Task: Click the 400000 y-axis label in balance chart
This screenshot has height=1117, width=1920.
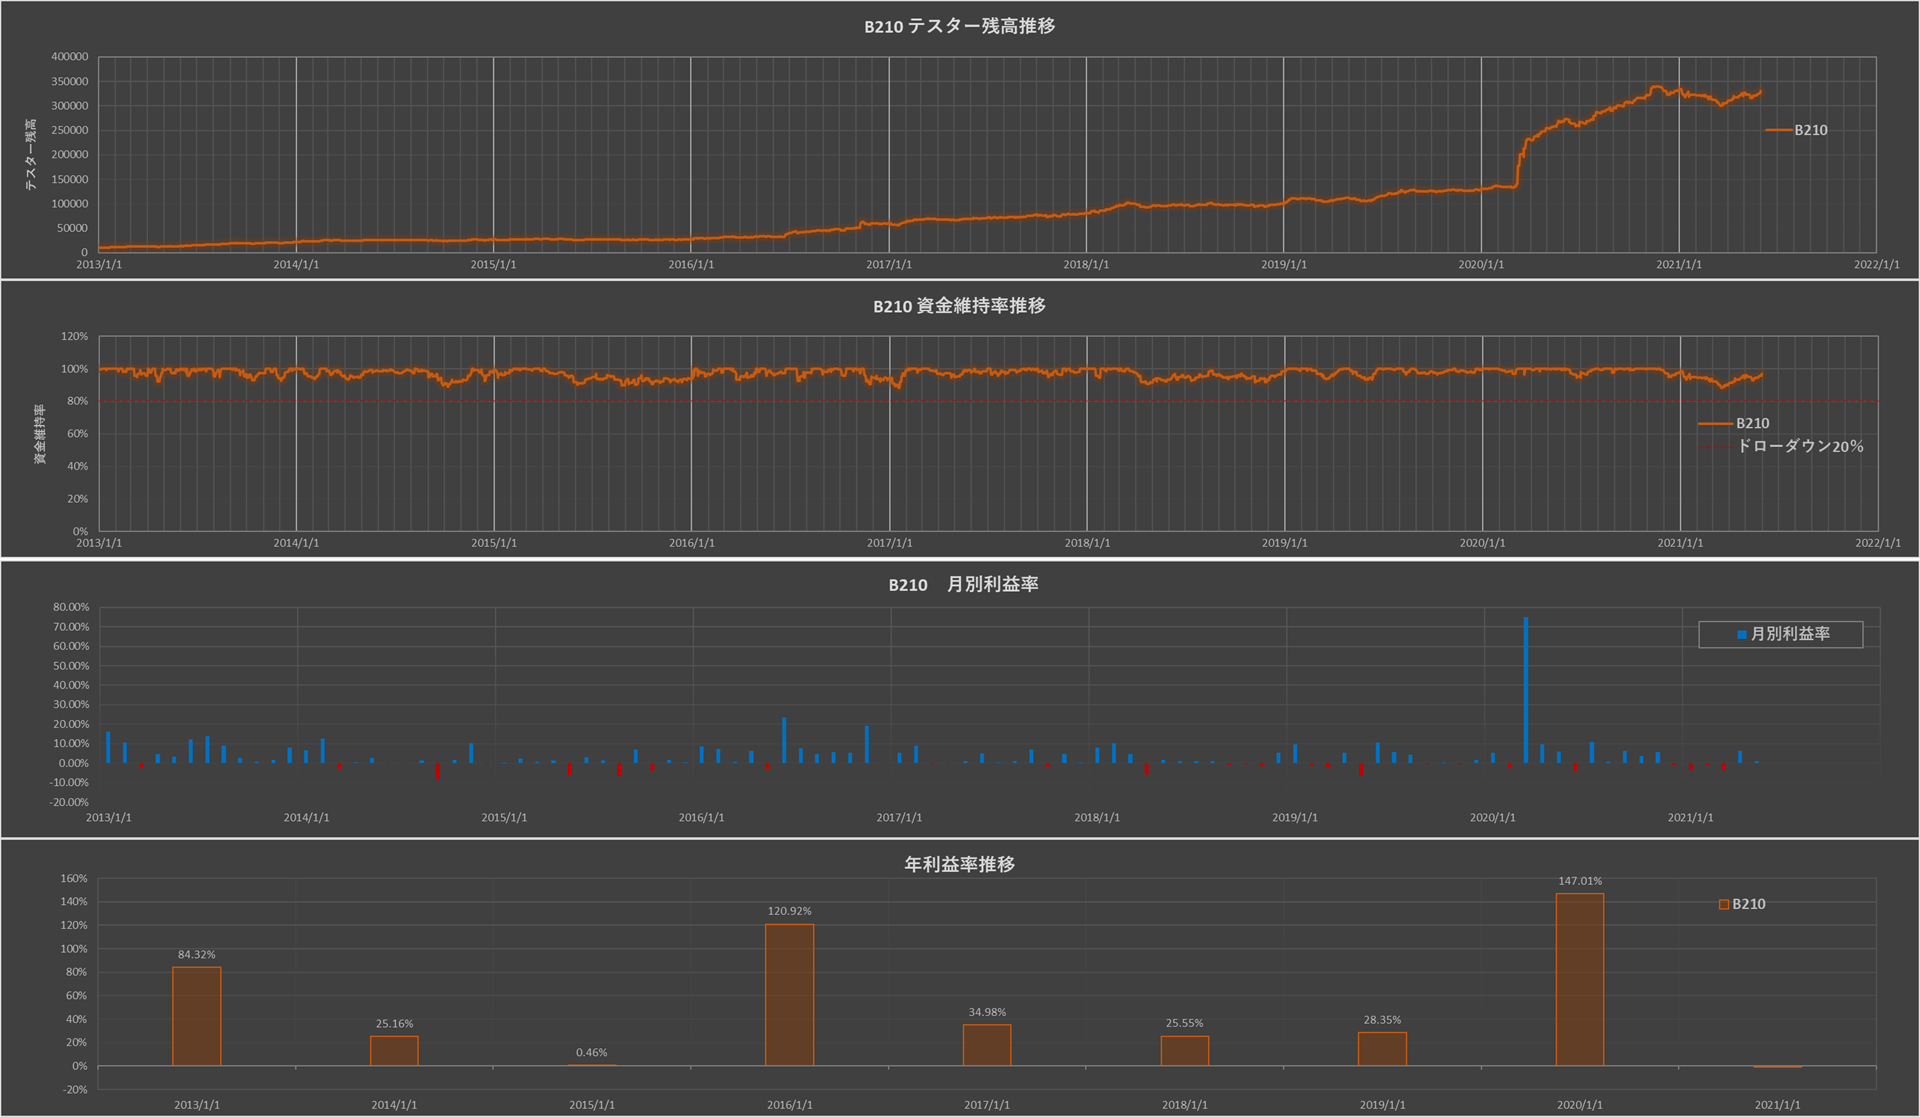Action: pos(70,57)
